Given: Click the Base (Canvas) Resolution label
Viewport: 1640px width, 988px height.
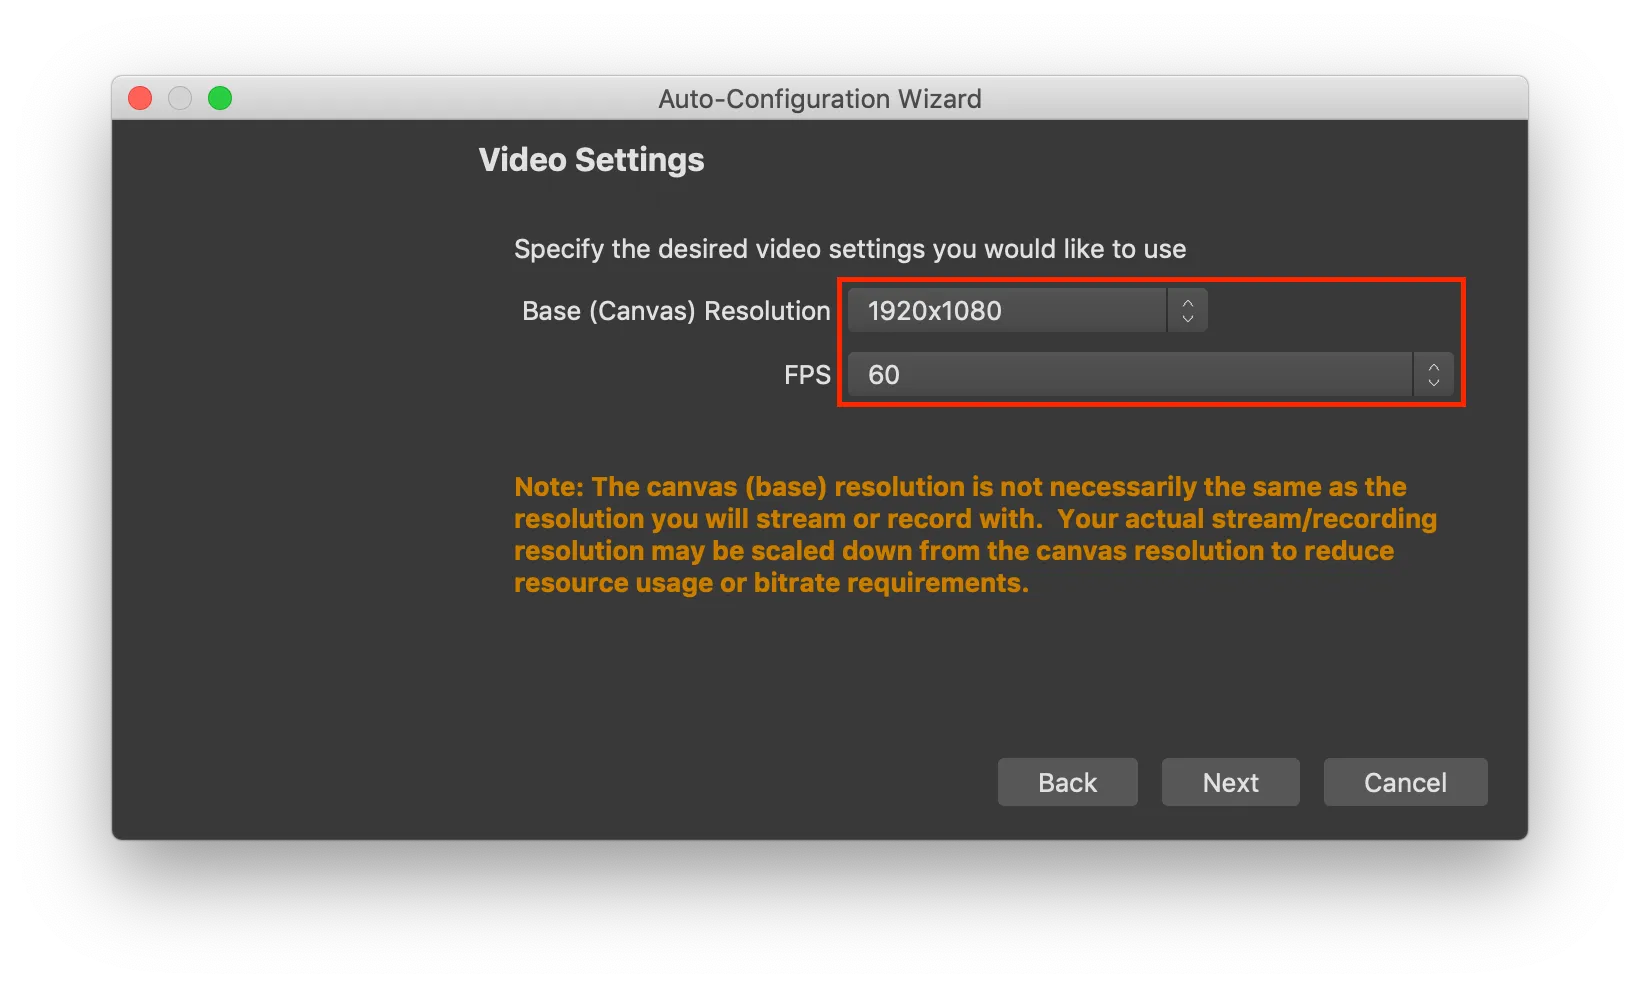Looking at the screenshot, I should (675, 311).
